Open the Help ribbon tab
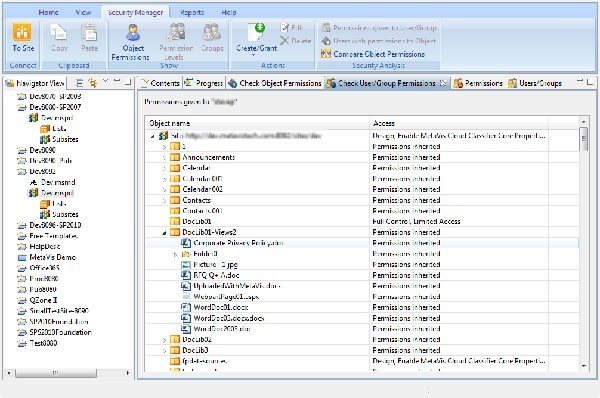Image resolution: width=600 pixels, height=398 pixels. point(228,12)
